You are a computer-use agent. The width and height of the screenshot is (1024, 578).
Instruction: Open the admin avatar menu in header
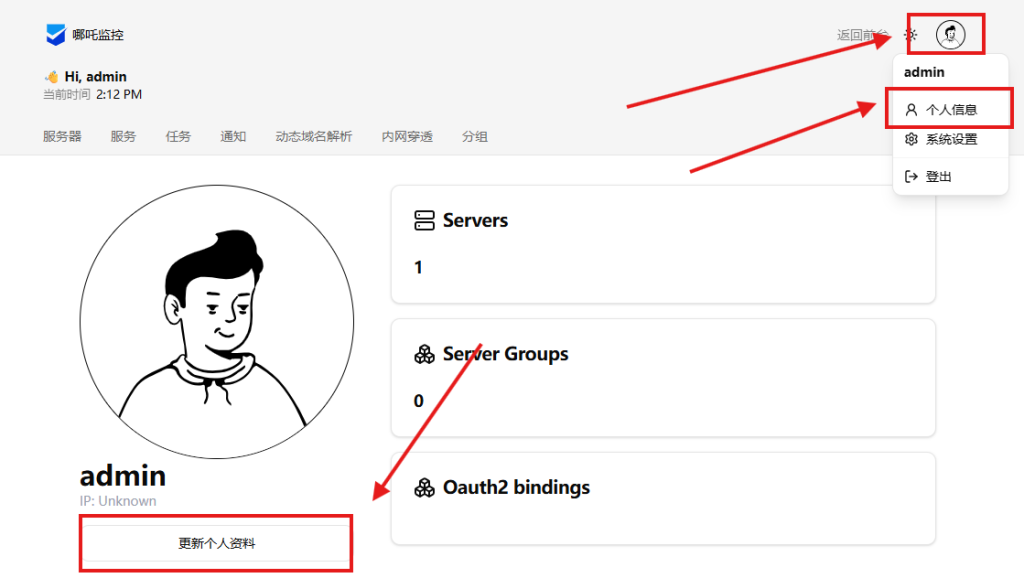point(950,35)
